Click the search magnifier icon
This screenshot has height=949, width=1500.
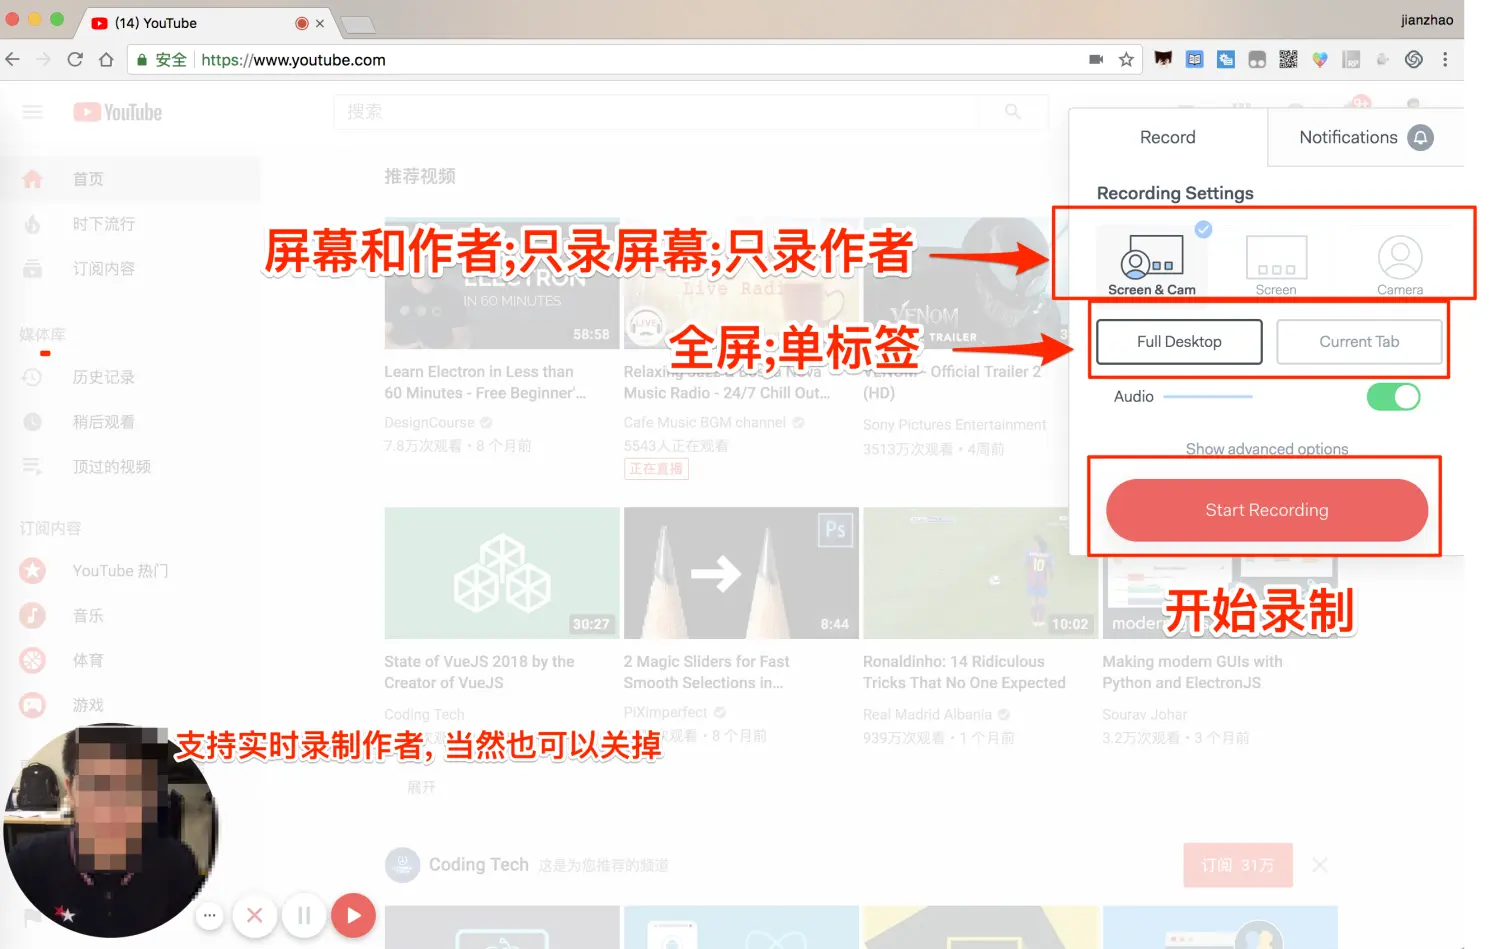[1012, 112]
